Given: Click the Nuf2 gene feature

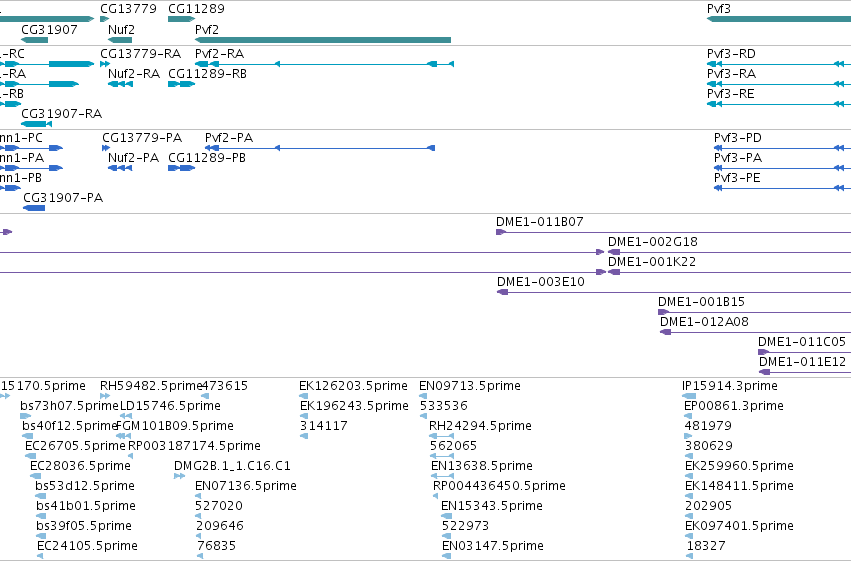Looking at the screenshot, I should click(x=120, y=40).
